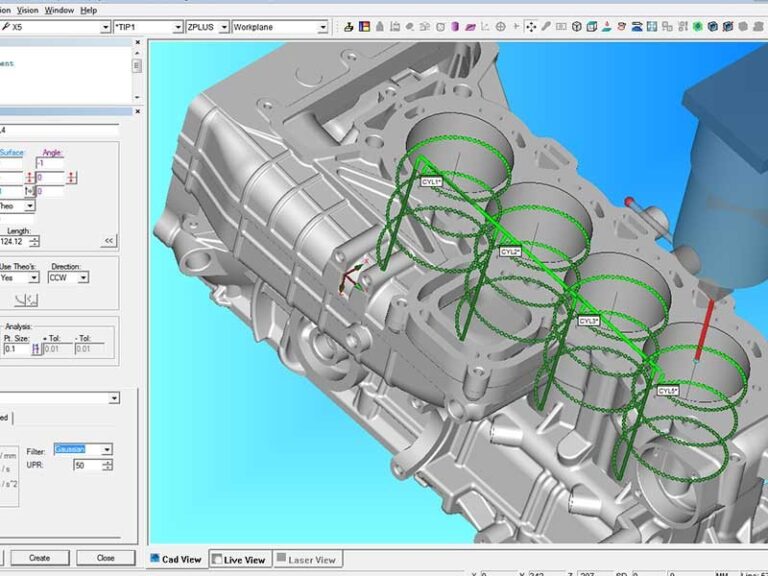
Task: Click the multicolor grid icon in toolbar
Action: [363, 27]
